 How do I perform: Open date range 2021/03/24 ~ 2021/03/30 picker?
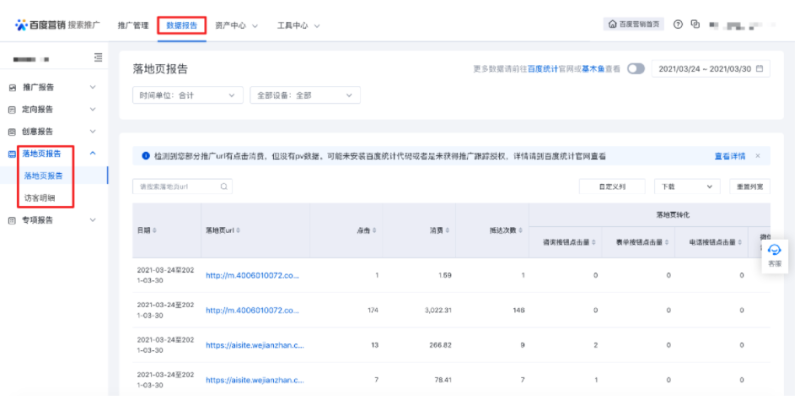point(711,69)
